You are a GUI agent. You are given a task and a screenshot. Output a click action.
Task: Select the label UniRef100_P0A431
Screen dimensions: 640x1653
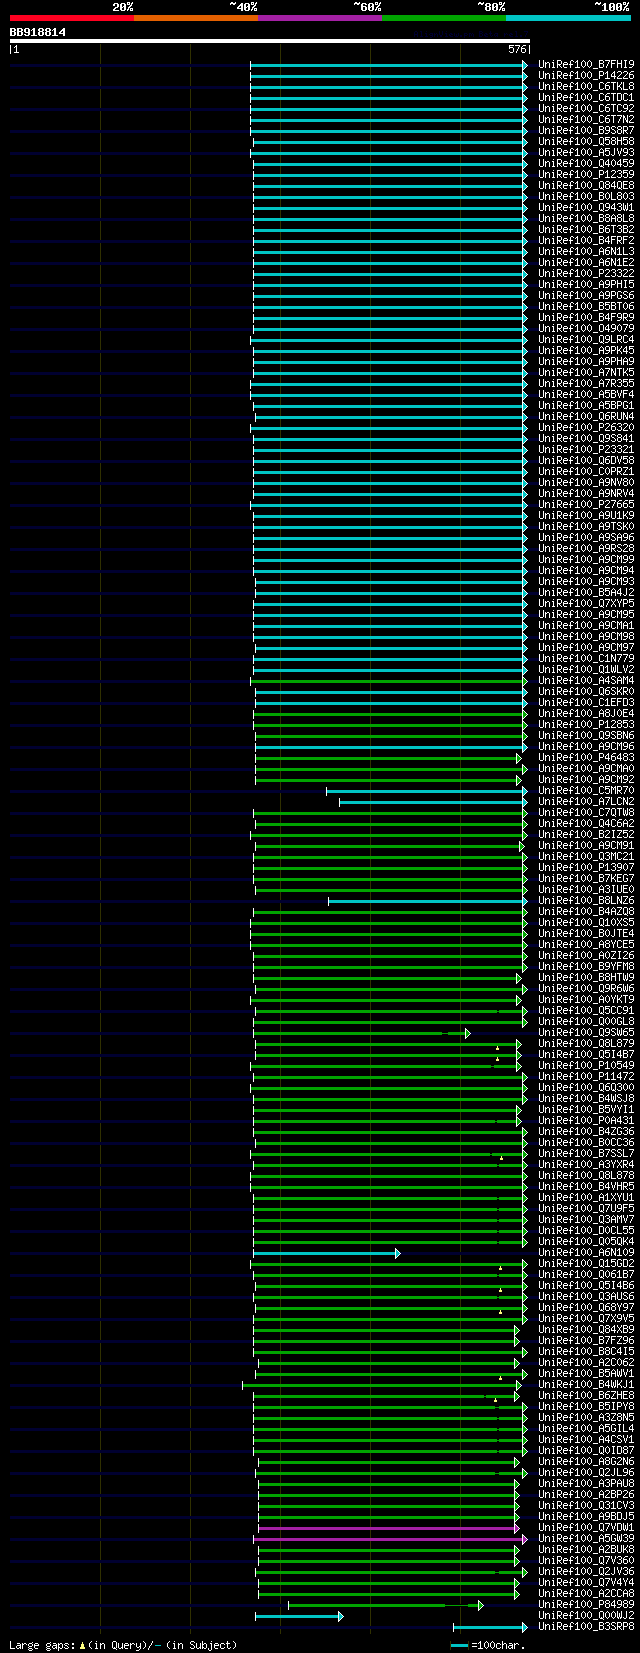coord(586,1120)
